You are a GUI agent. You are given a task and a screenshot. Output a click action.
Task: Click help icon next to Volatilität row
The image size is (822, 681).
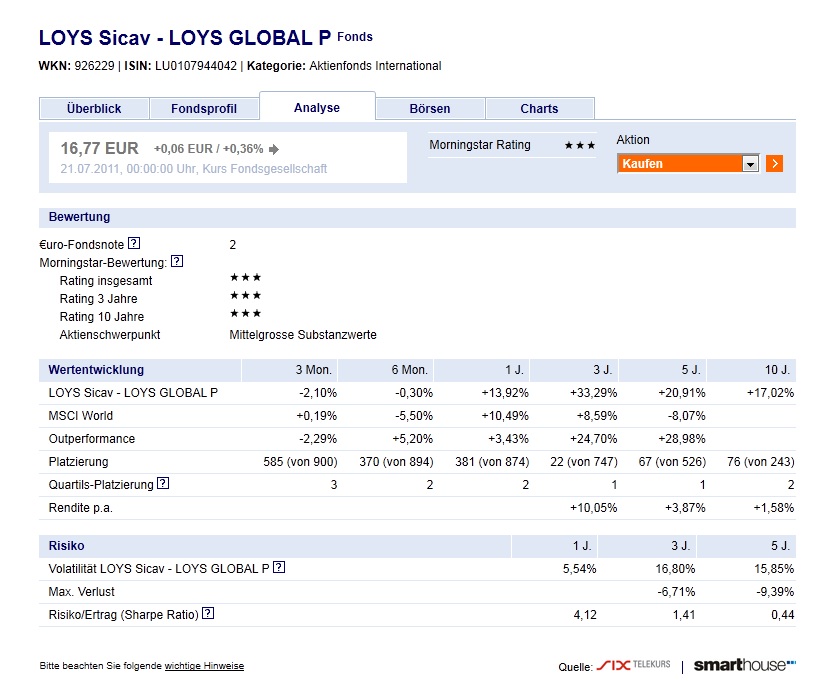coord(279,567)
